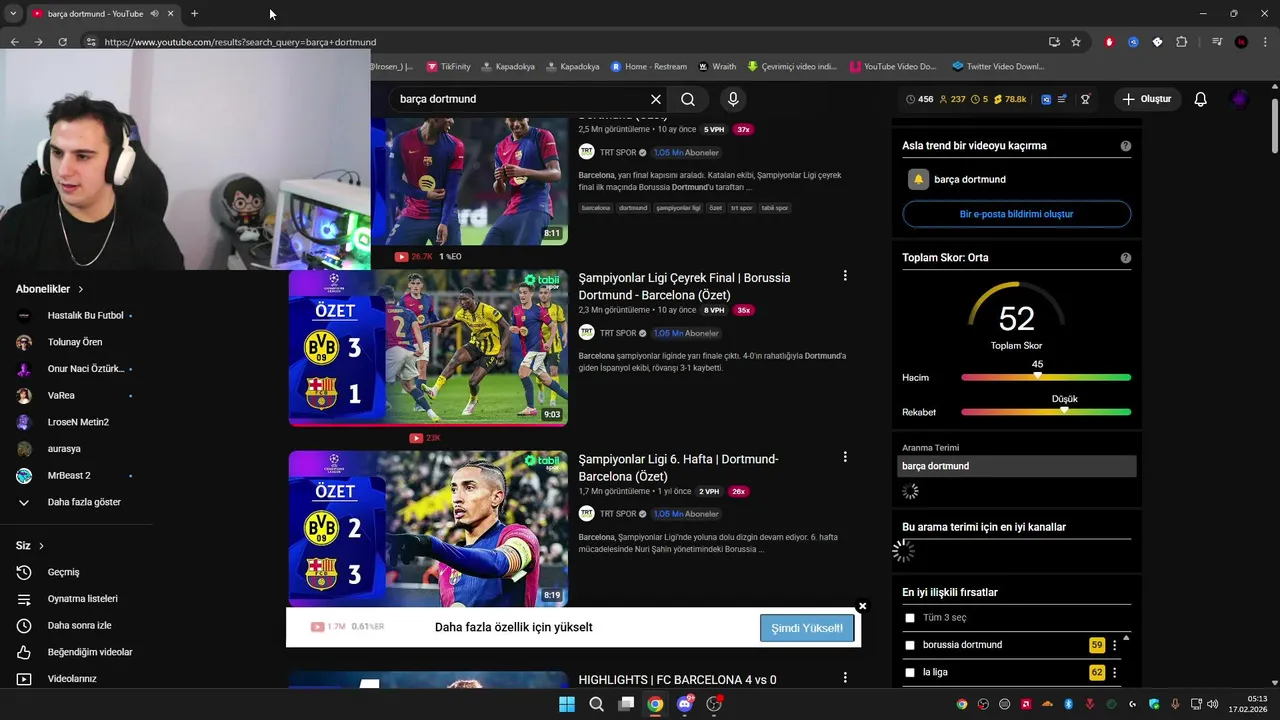
Task: Open more options for 6. Hafta Dortmund-Barcelona video
Action: point(845,457)
